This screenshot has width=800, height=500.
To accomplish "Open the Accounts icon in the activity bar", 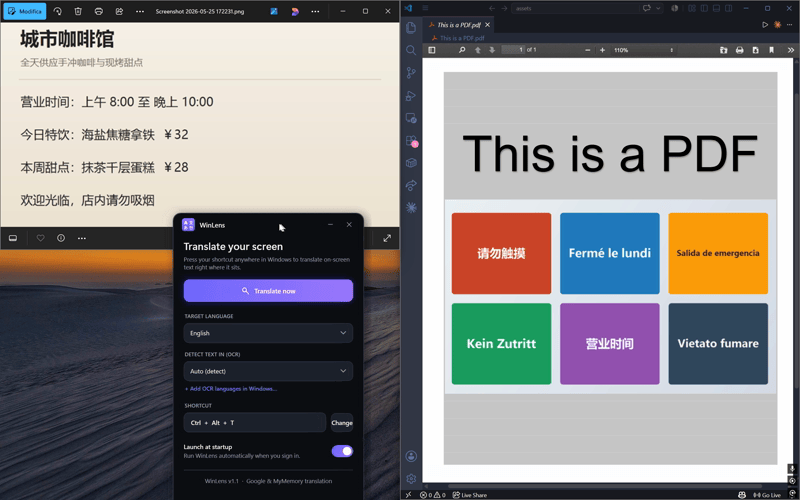I will [x=411, y=456].
